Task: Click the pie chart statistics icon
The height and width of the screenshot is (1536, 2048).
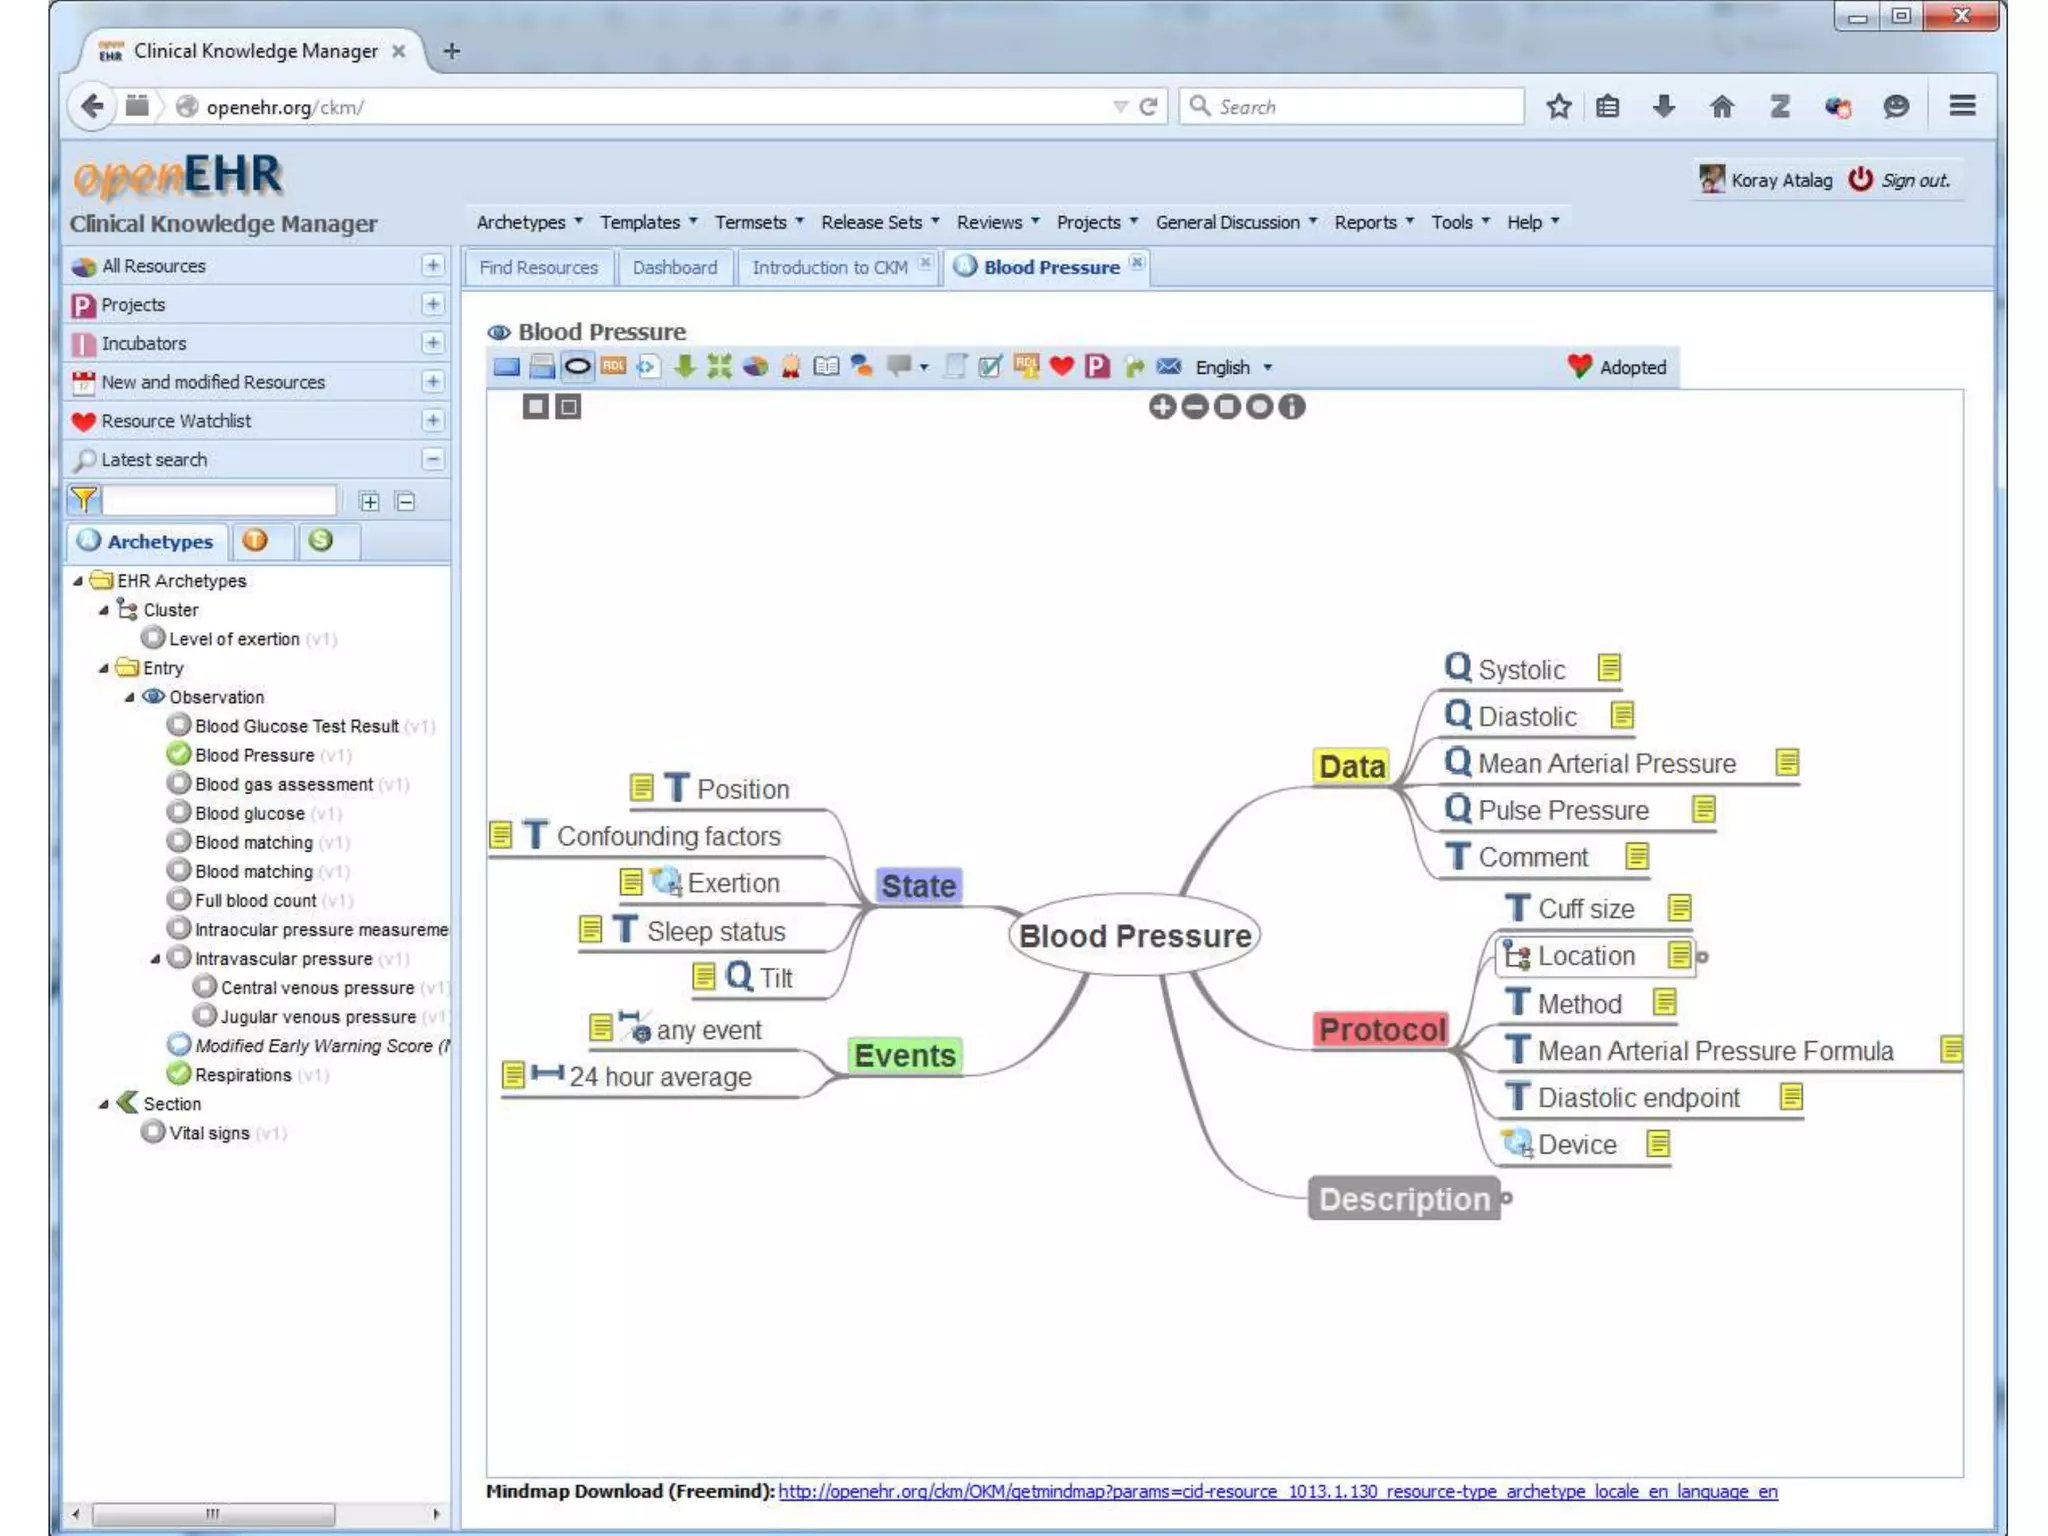Action: point(755,367)
